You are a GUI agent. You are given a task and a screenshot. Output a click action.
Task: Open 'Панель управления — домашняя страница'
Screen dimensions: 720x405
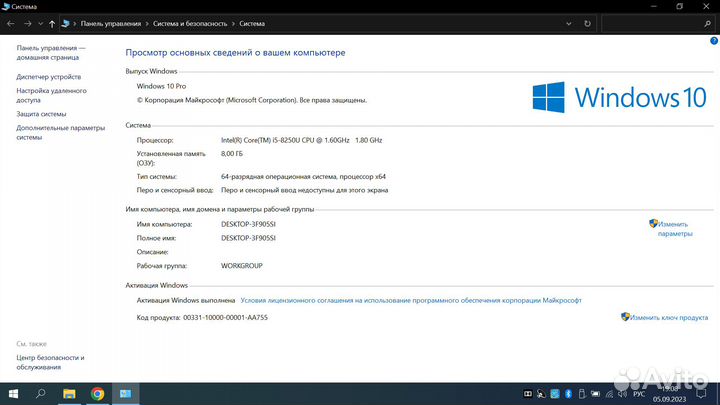tap(51, 52)
